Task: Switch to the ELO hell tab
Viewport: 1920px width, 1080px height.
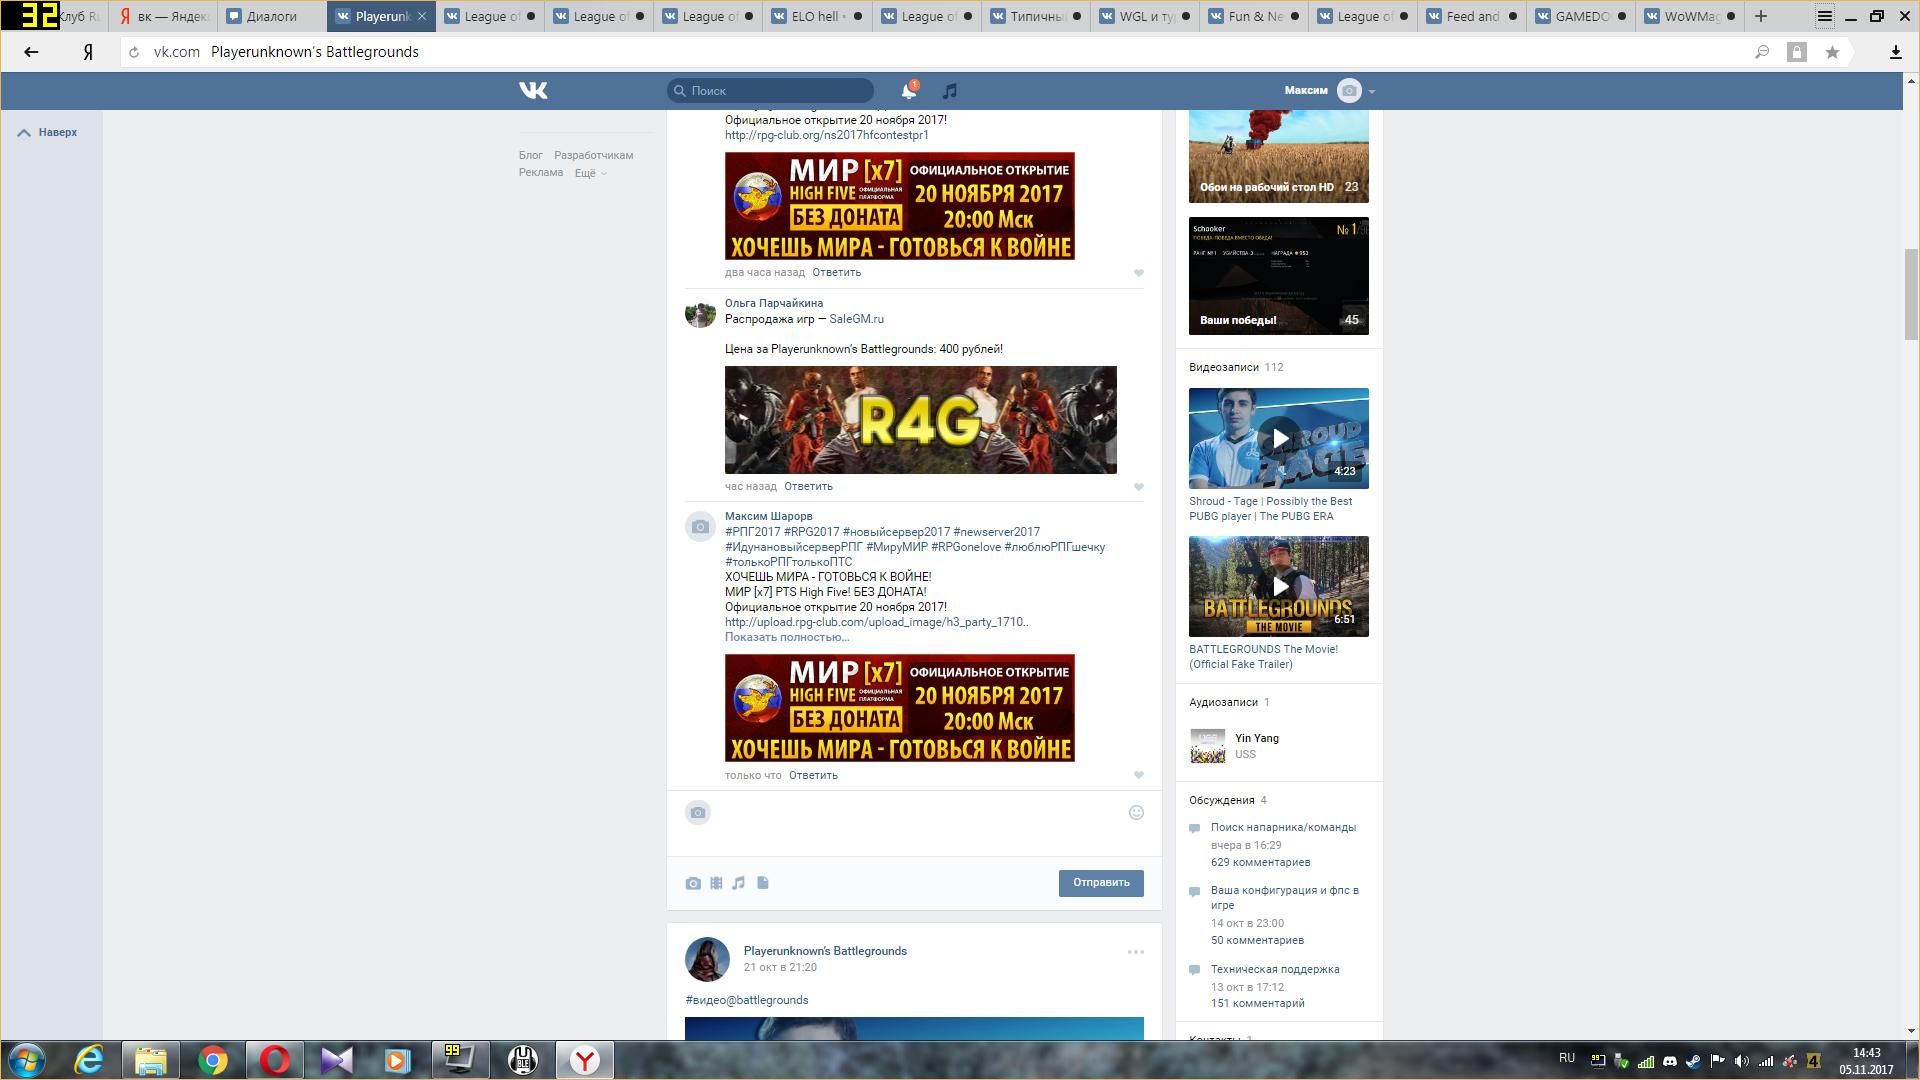Action: 817,16
